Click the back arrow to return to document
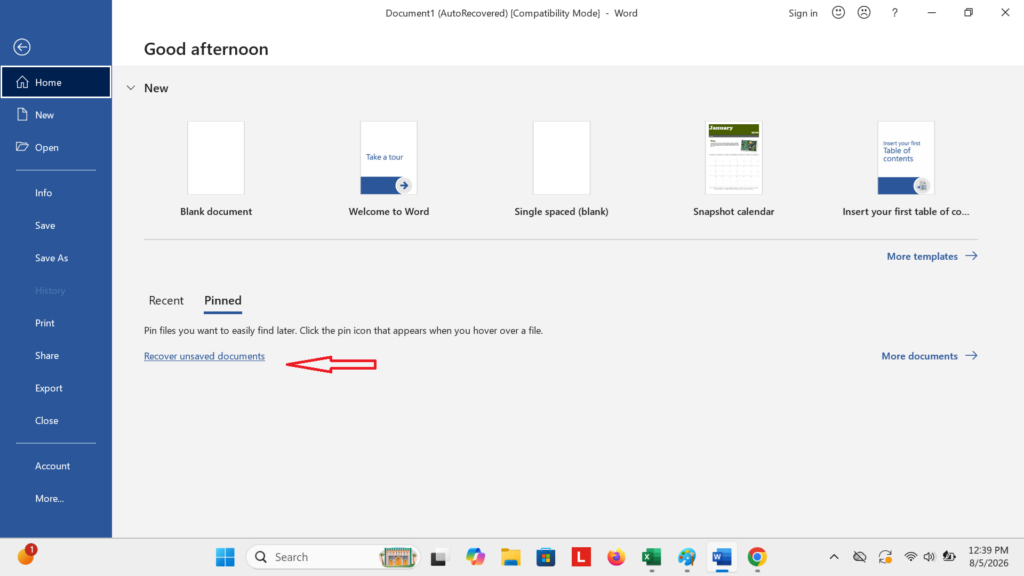Image resolution: width=1024 pixels, height=576 pixels. 22,47
